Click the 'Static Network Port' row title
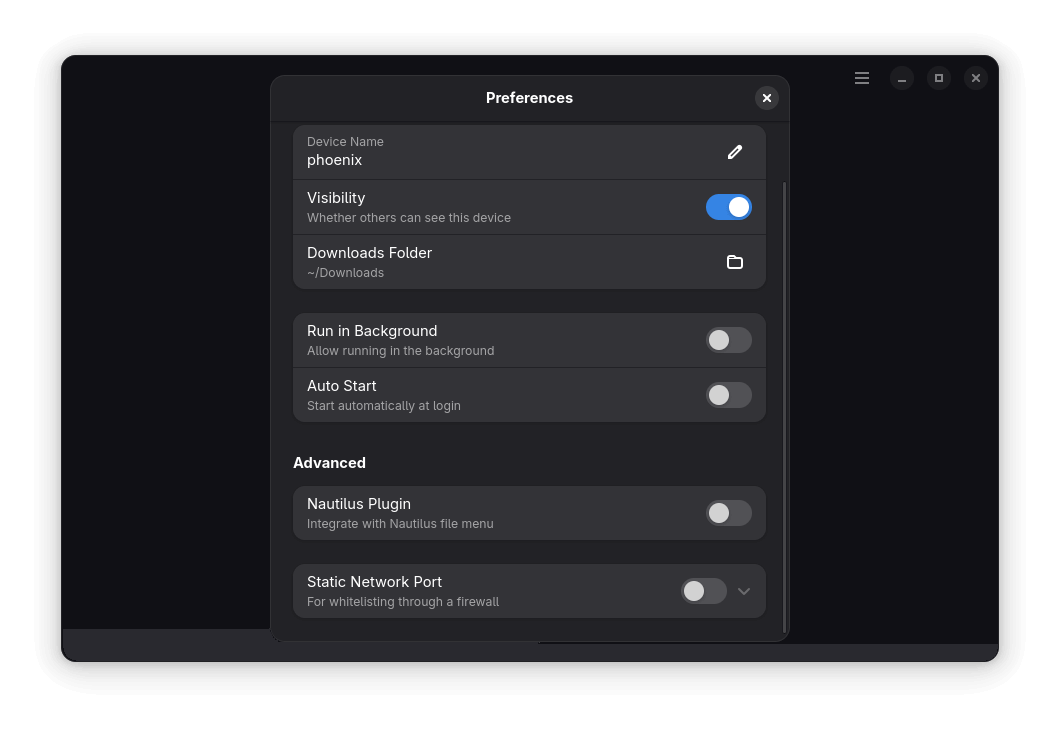 (x=374, y=582)
